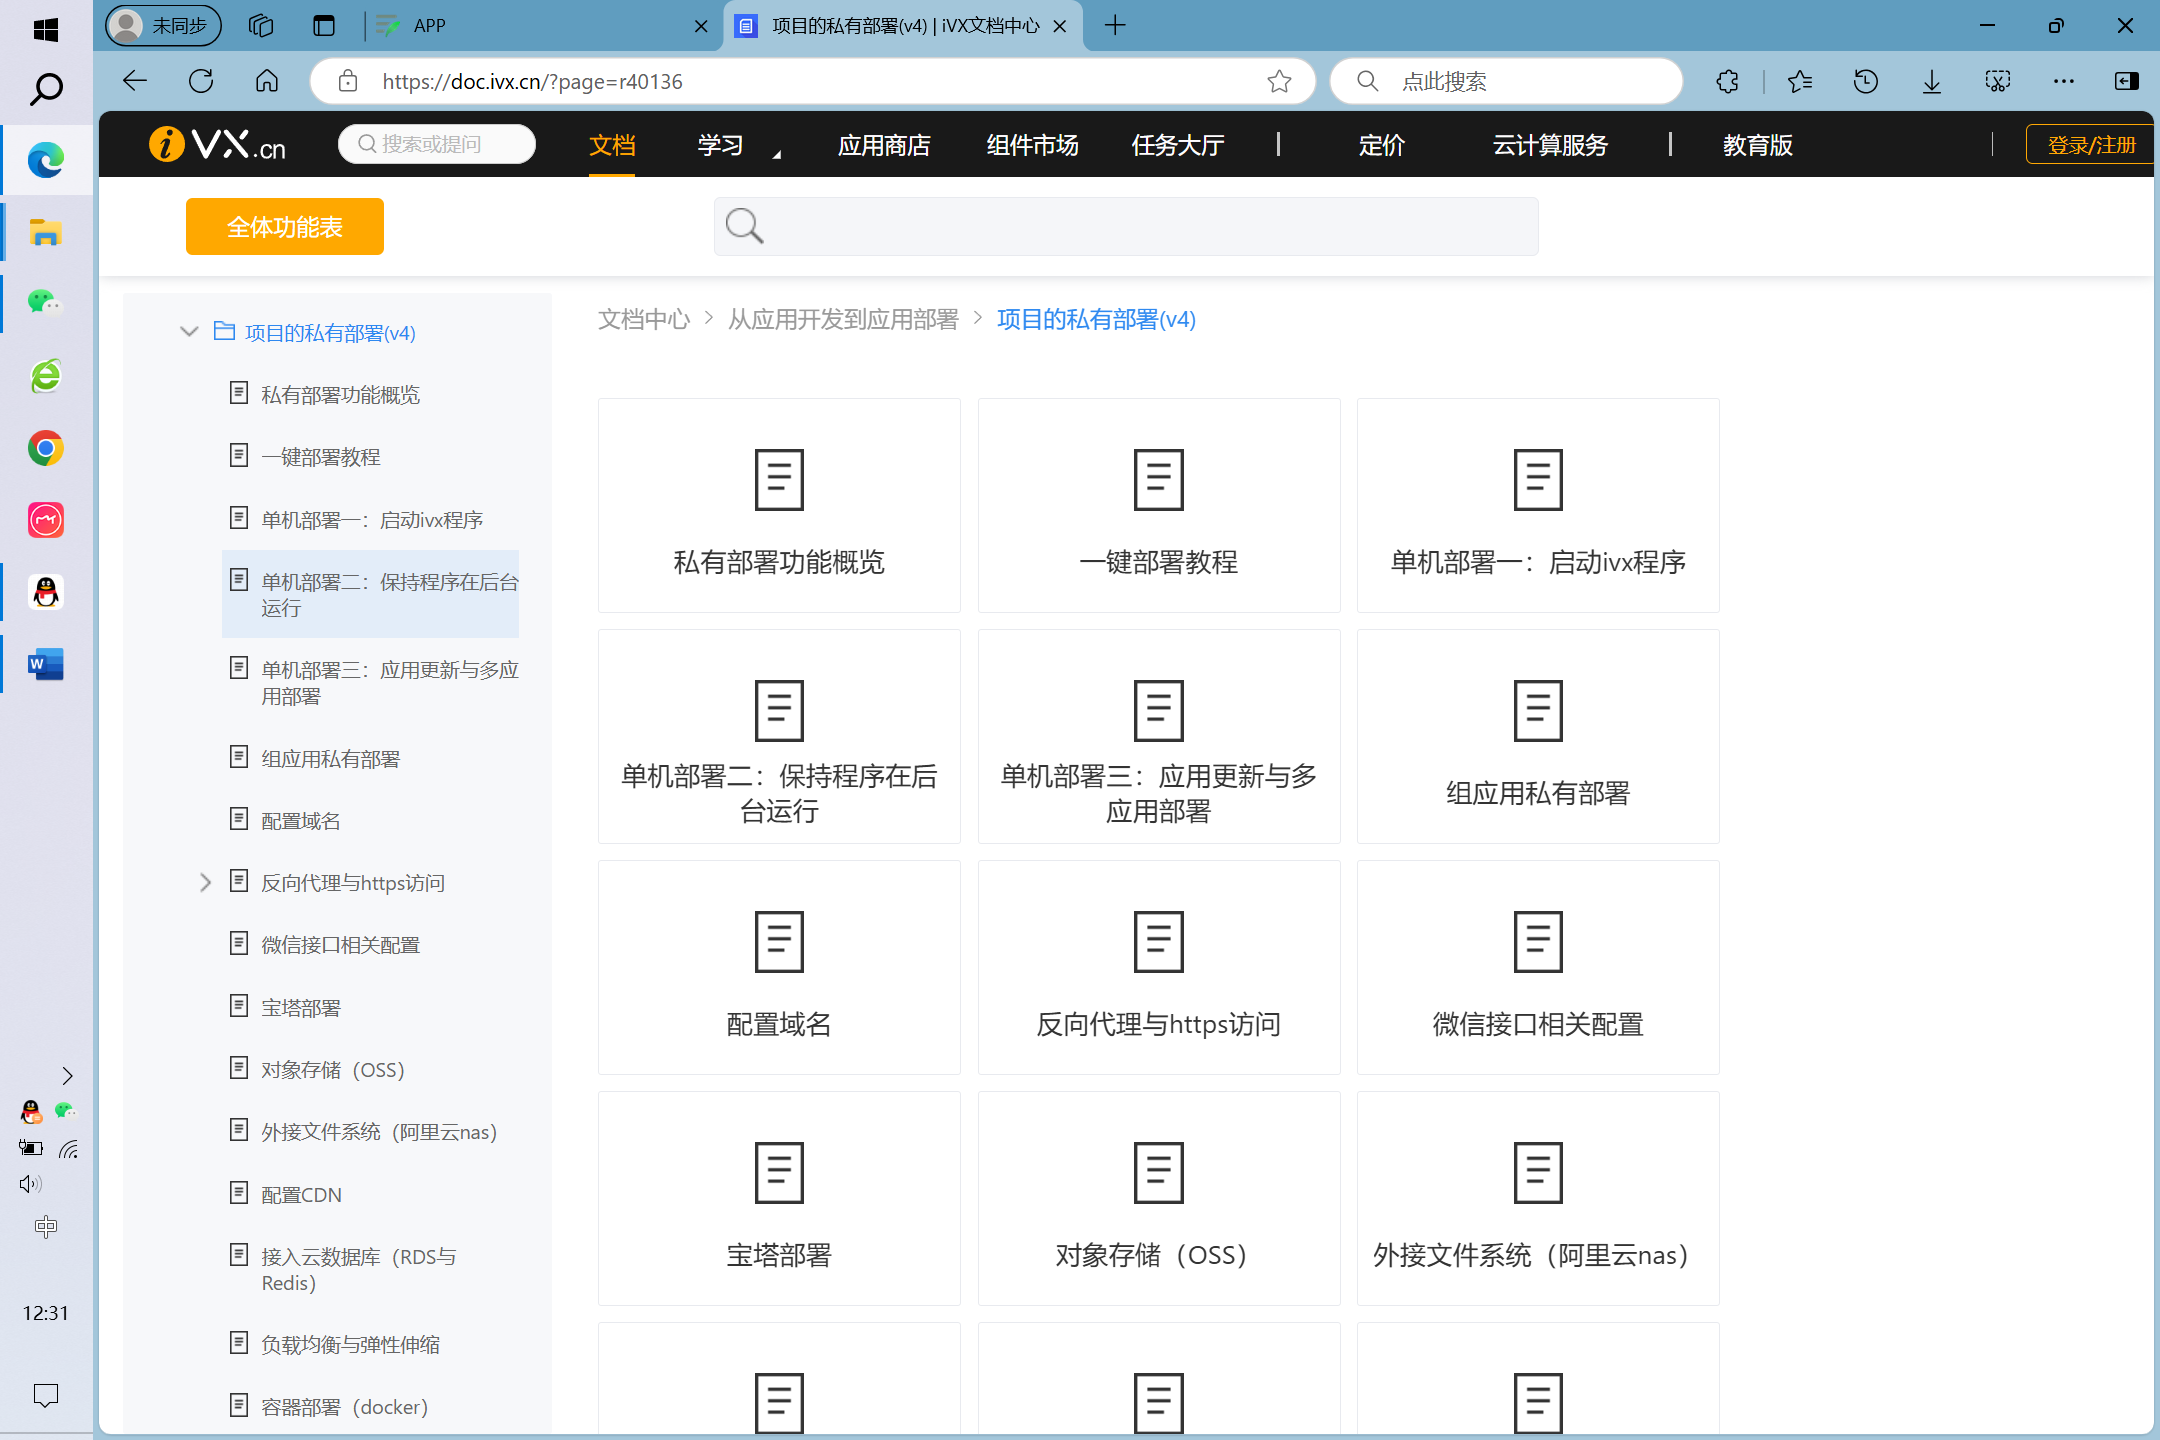The width and height of the screenshot is (2160, 1440).
Task: Collapse 项目的私有部署(v4) tree folder
Action: click(189, 332)
